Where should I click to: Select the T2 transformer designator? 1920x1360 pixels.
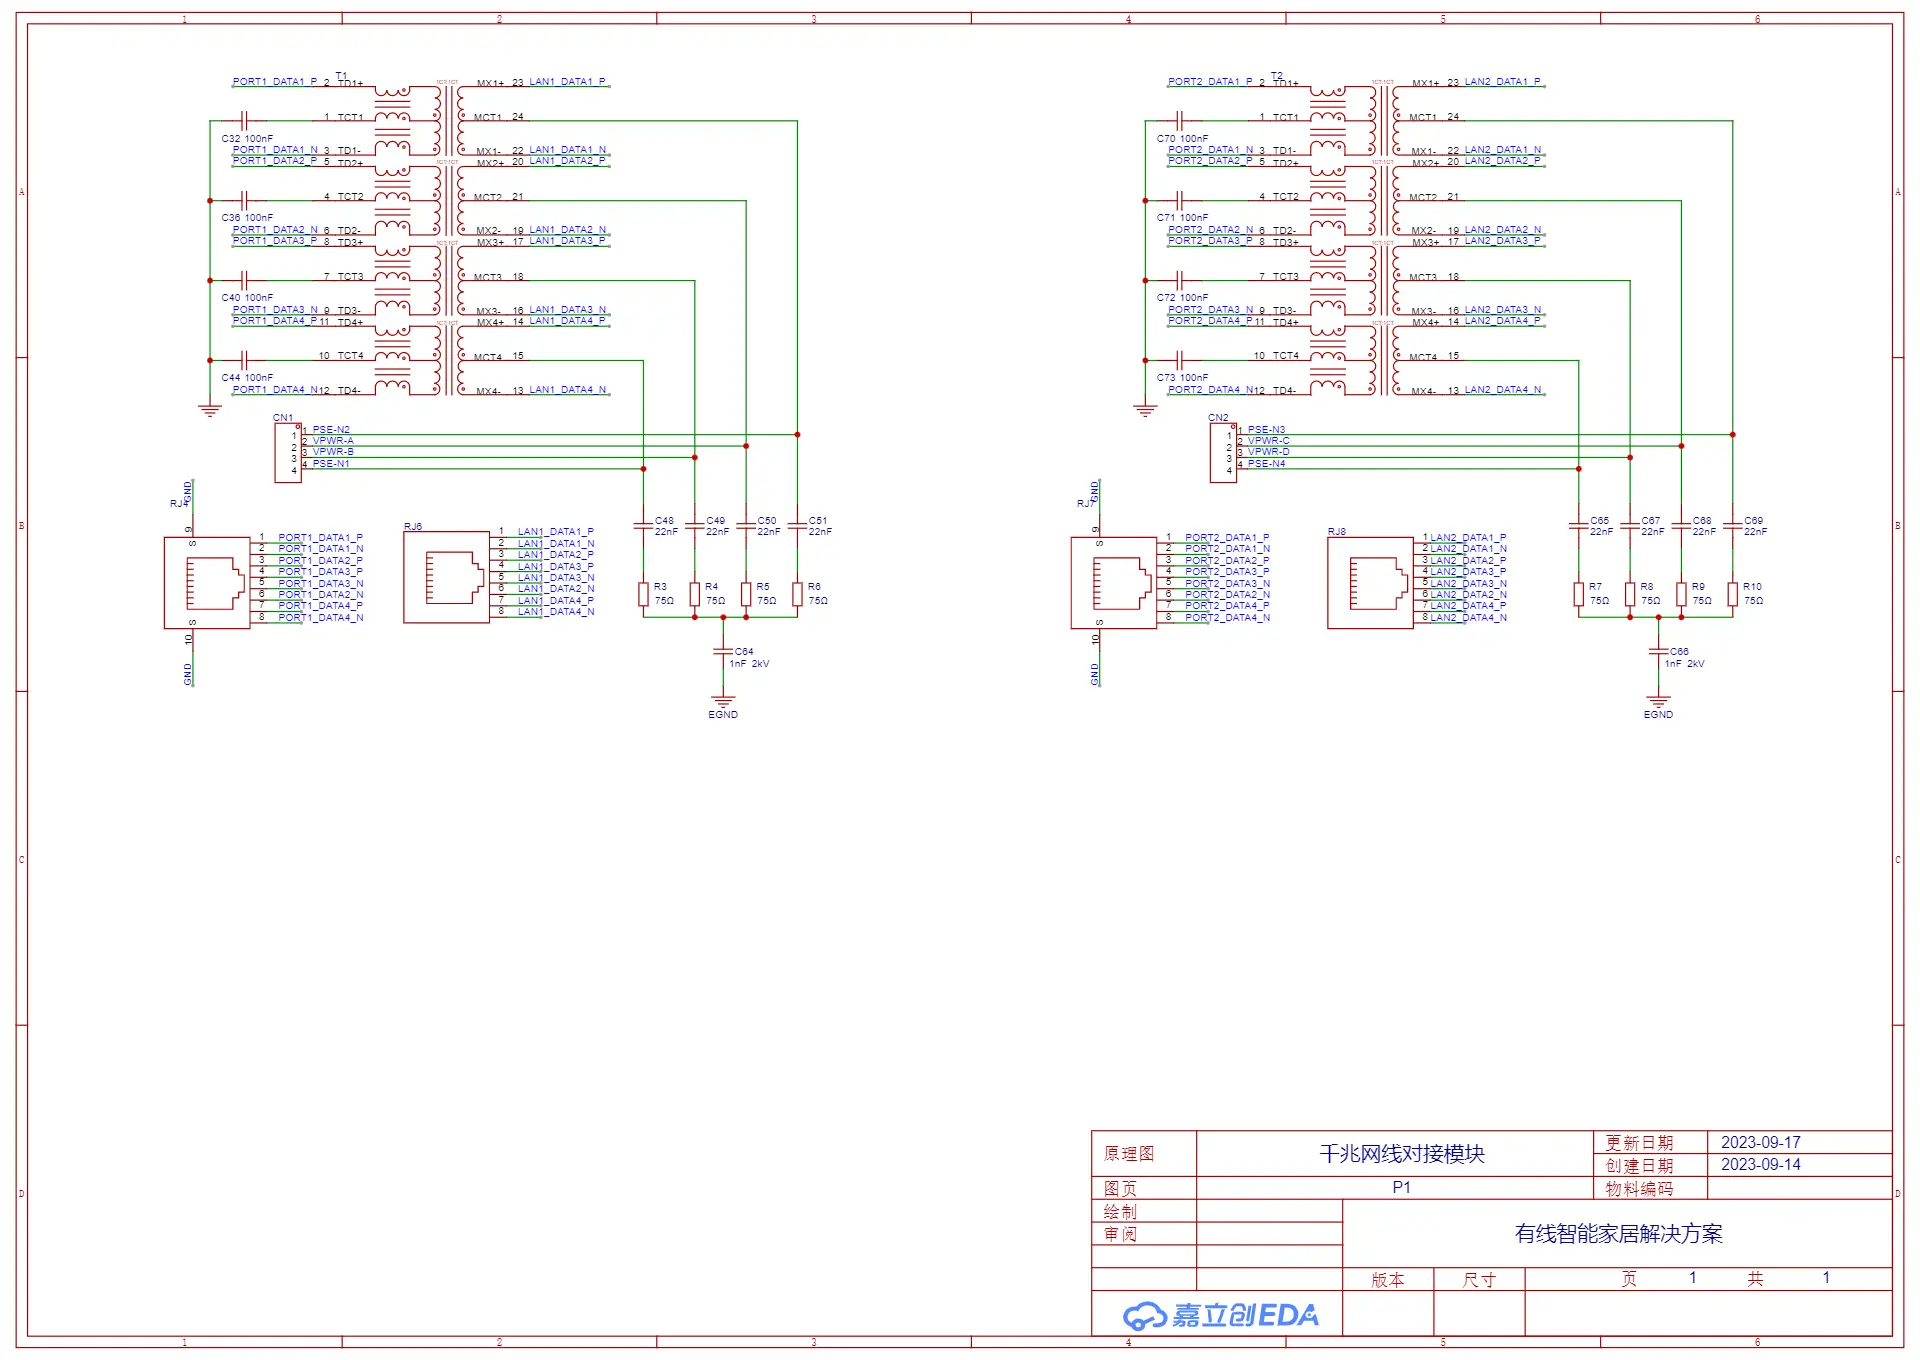[x=1277, y=76]
